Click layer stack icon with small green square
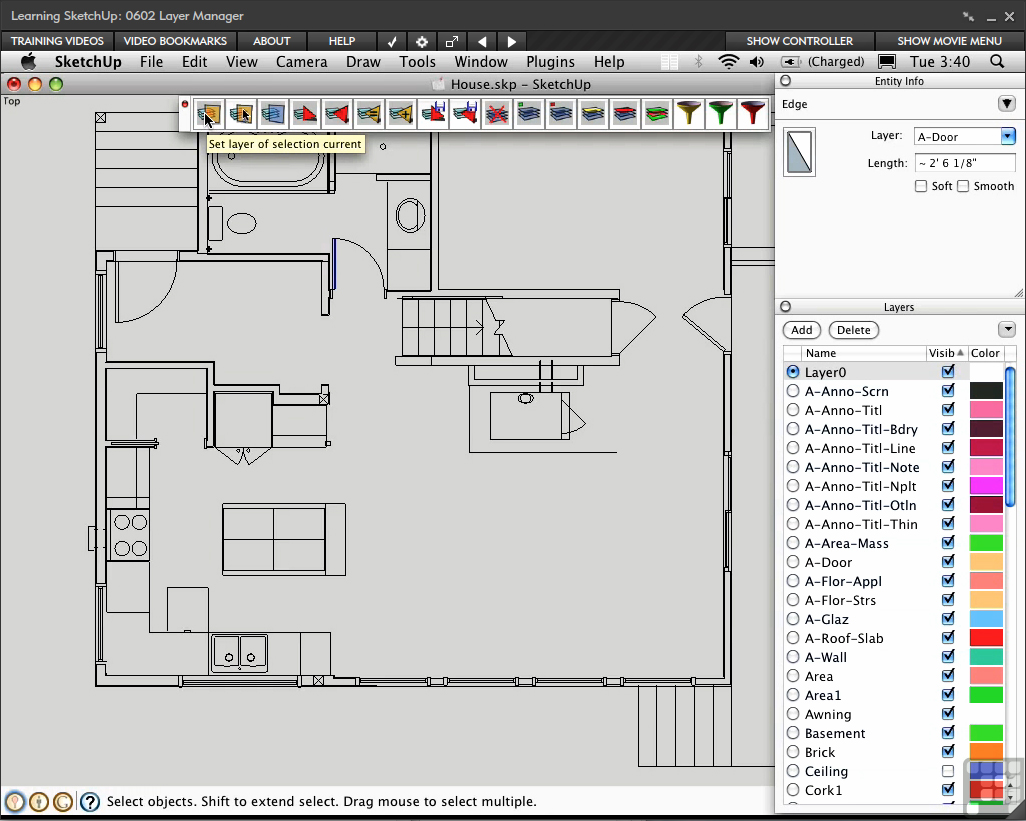This screenshot has height=821, width=1026. [529, 114]
